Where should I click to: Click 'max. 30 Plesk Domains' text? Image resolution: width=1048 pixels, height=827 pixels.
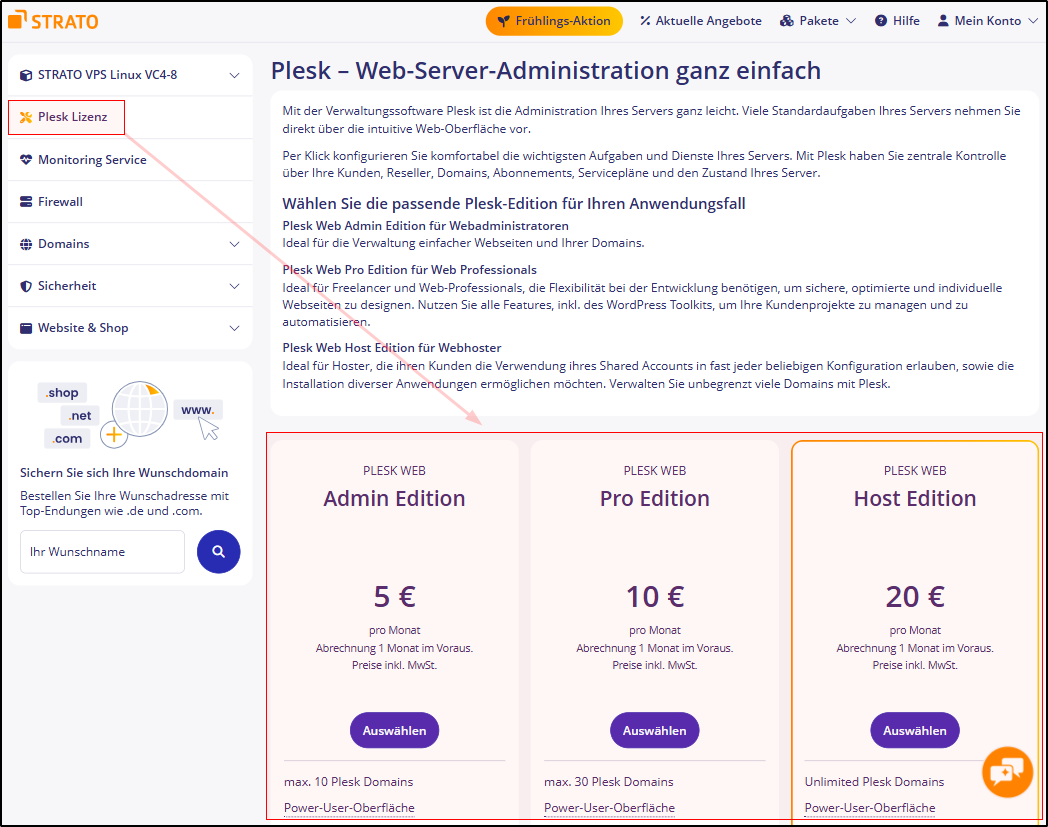tap(609, 782)
